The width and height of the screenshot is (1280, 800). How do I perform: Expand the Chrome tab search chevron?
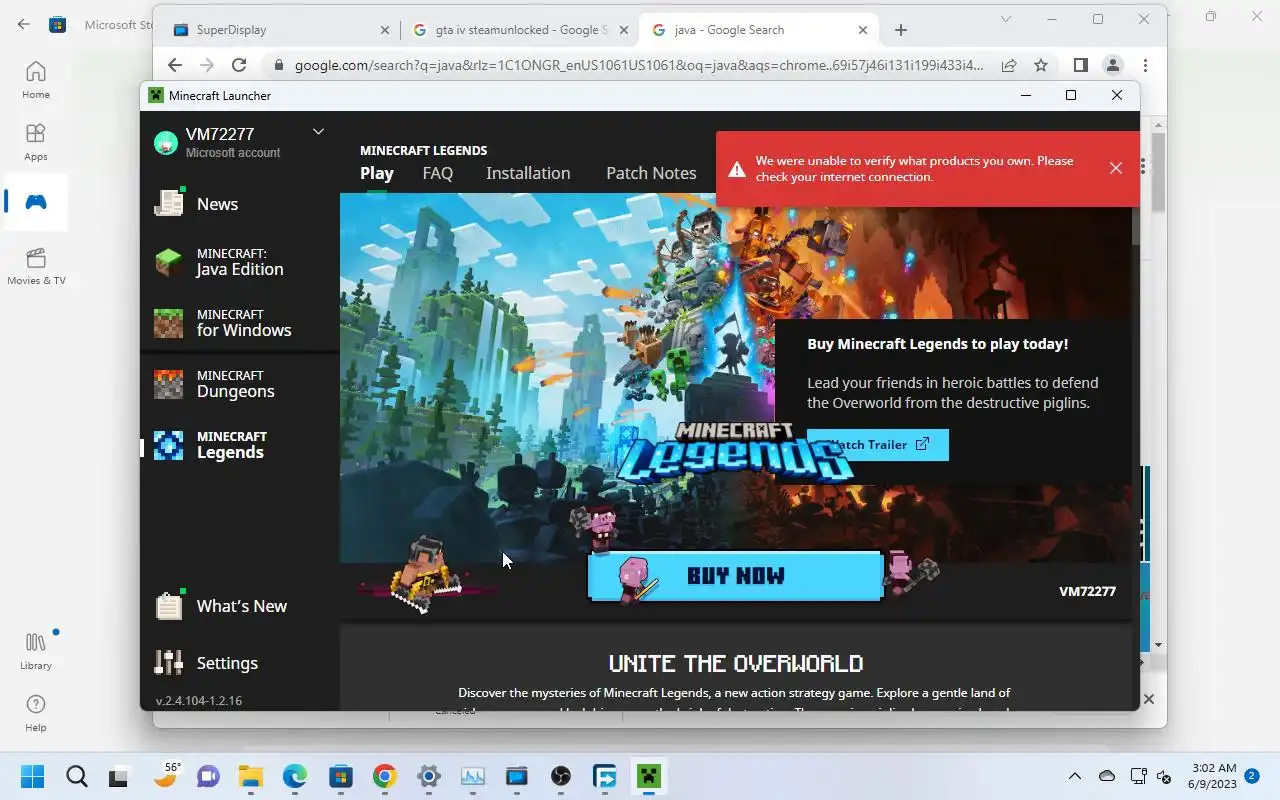(1008, 19)
